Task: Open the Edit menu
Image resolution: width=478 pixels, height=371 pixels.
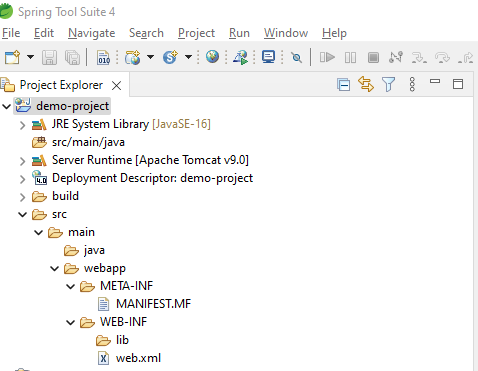Action: pos(44,33)
